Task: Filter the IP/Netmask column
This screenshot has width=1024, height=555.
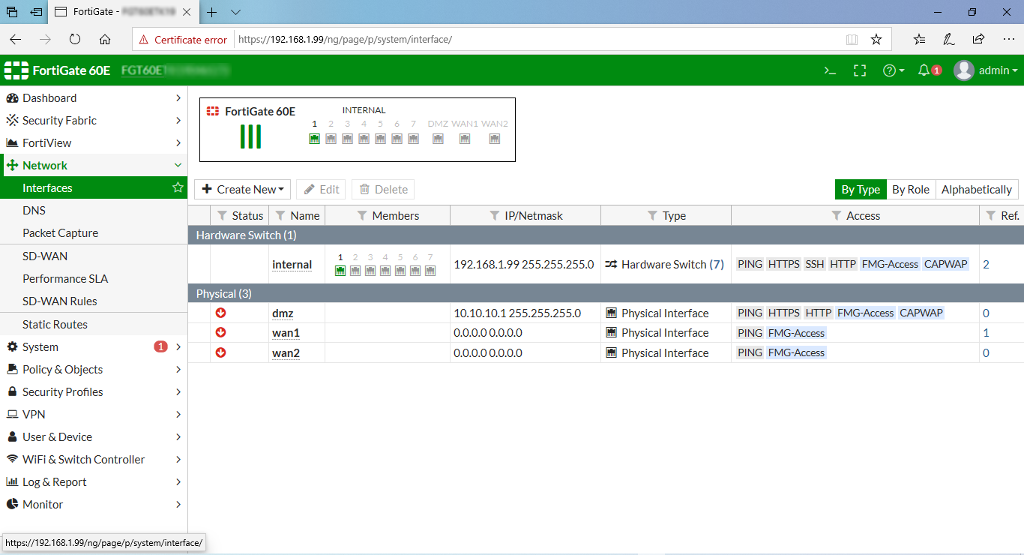Action: coord(494,215)
